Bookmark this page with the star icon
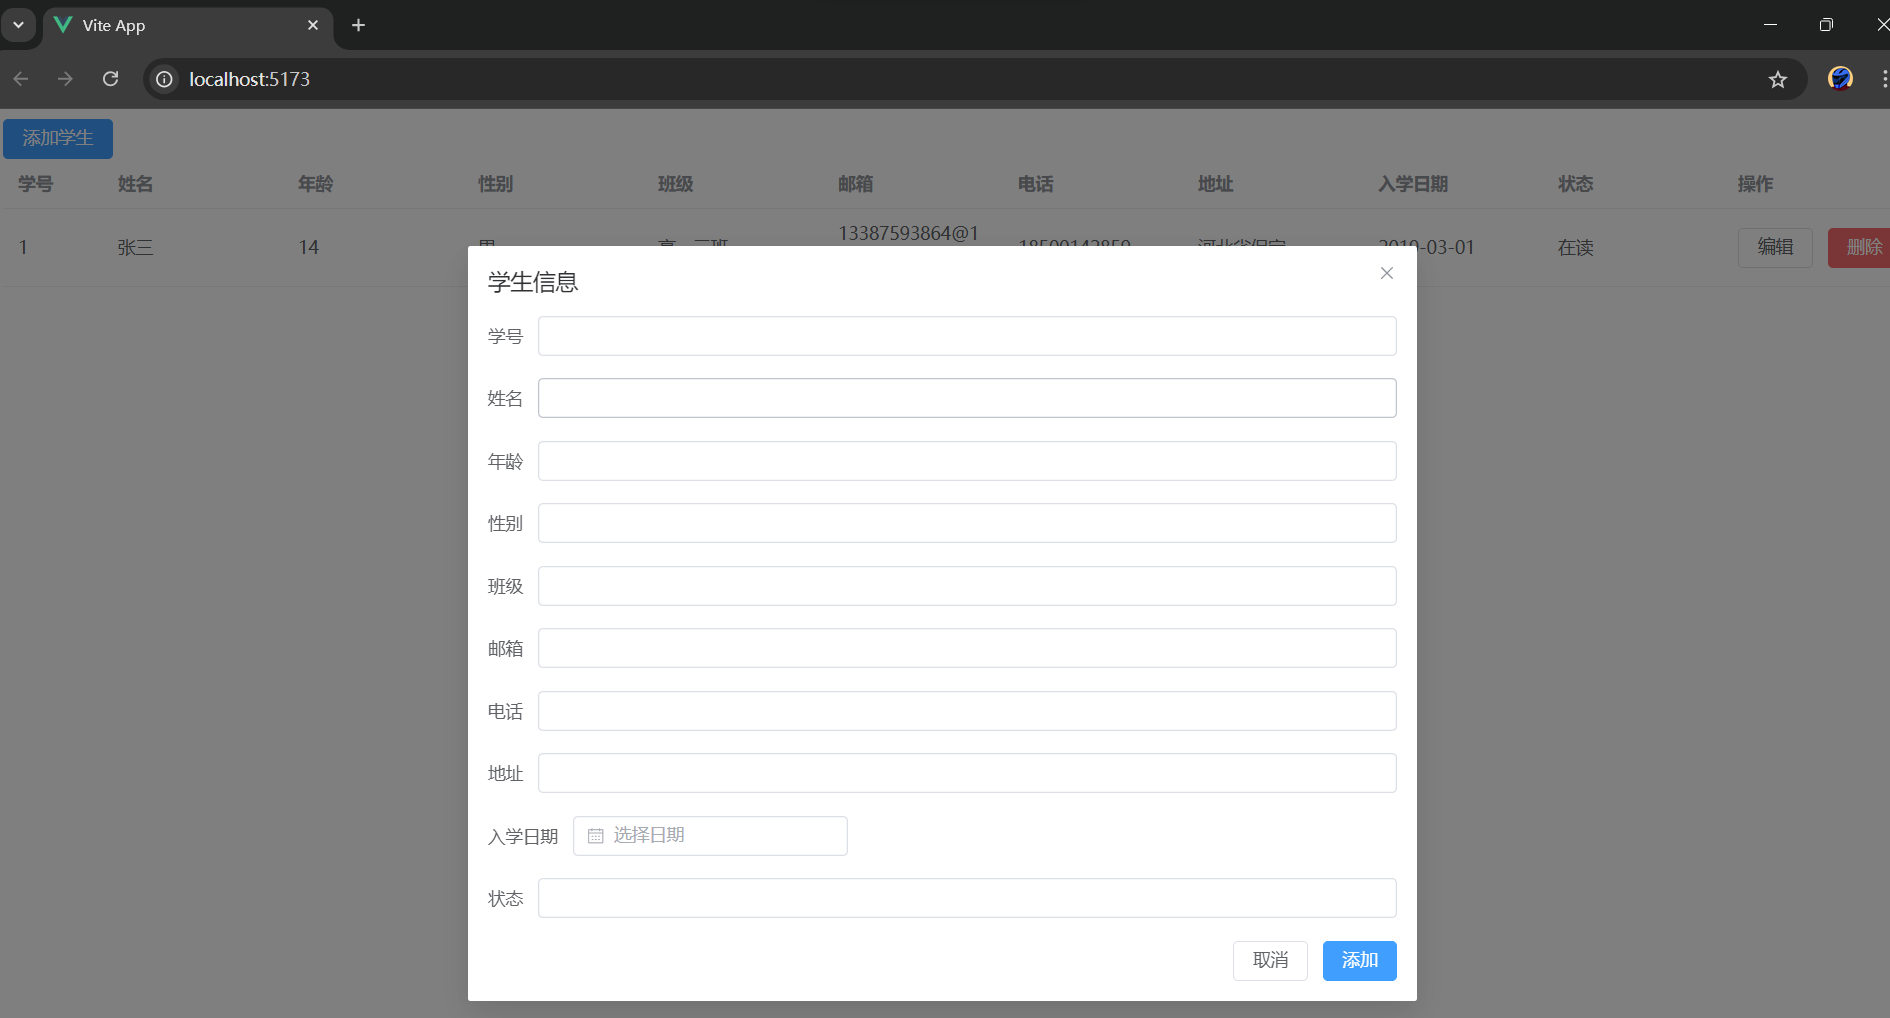The width and height of the screenshot is (1890, 1018). tap(1777, 79)
